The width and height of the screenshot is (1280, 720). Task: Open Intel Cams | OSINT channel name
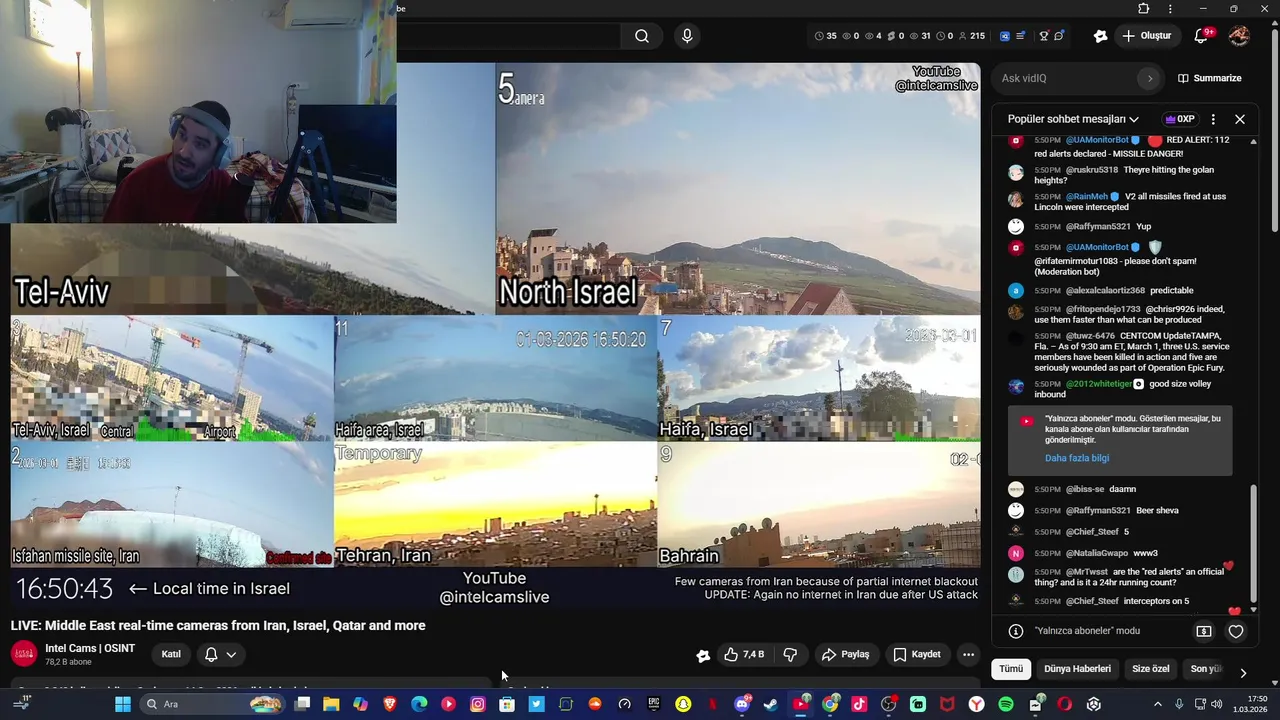[90, 648]
